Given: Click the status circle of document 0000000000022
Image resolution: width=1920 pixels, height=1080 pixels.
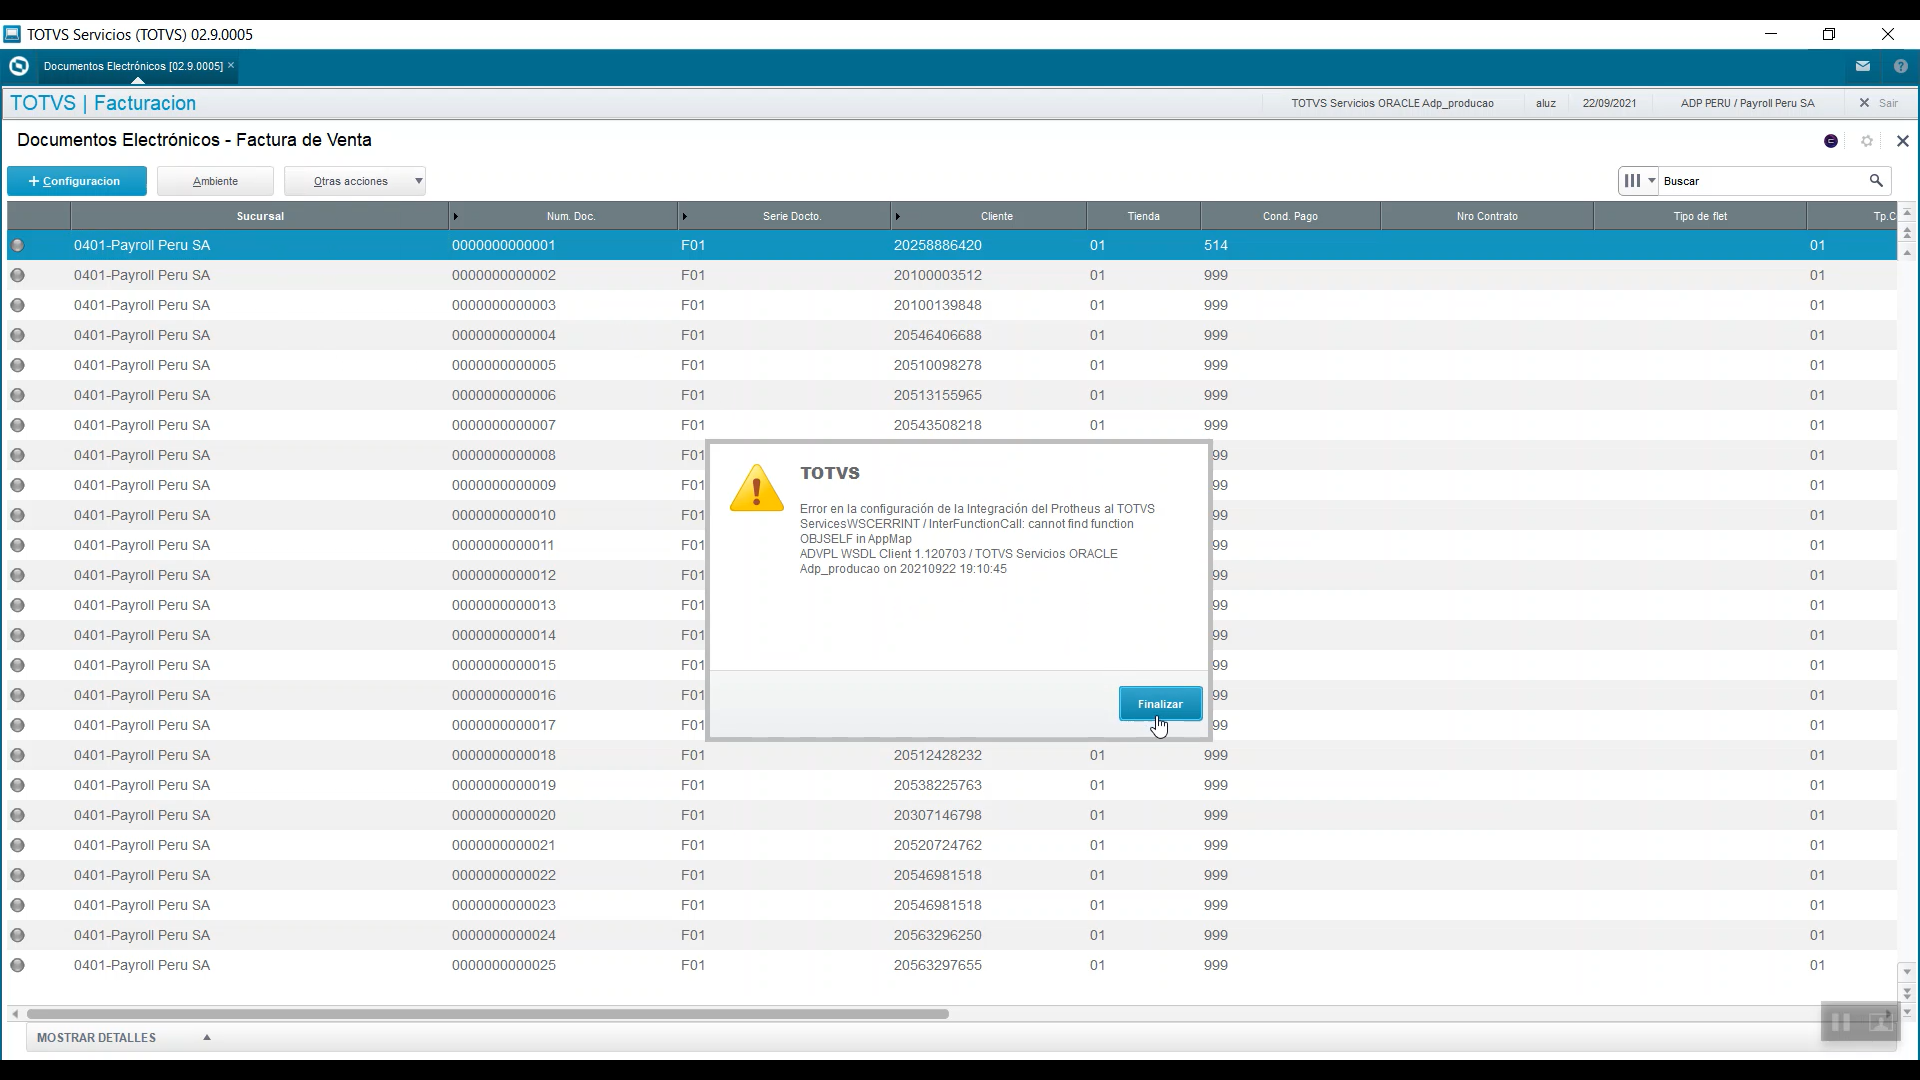Looking at the screenshot, I should tap(17, 875).
